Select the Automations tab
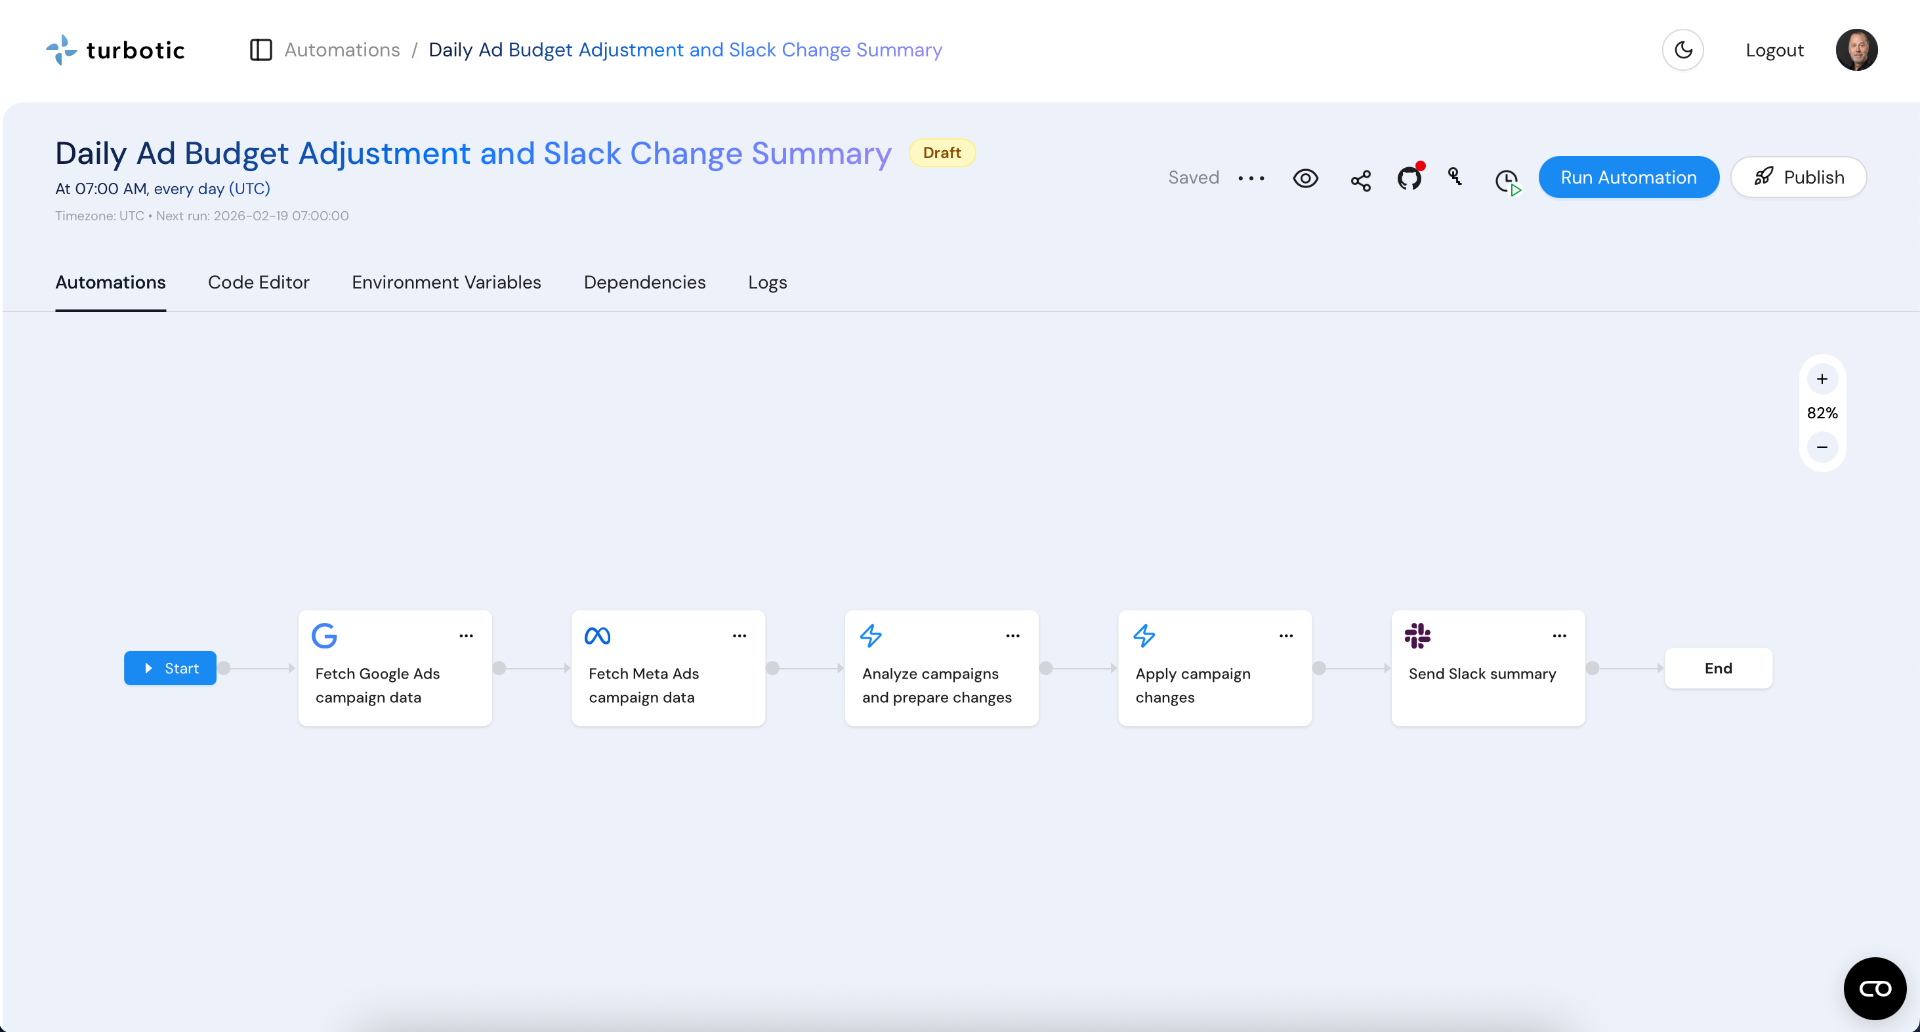This screenshot has width=1920, height=1032. pos(110,282)
